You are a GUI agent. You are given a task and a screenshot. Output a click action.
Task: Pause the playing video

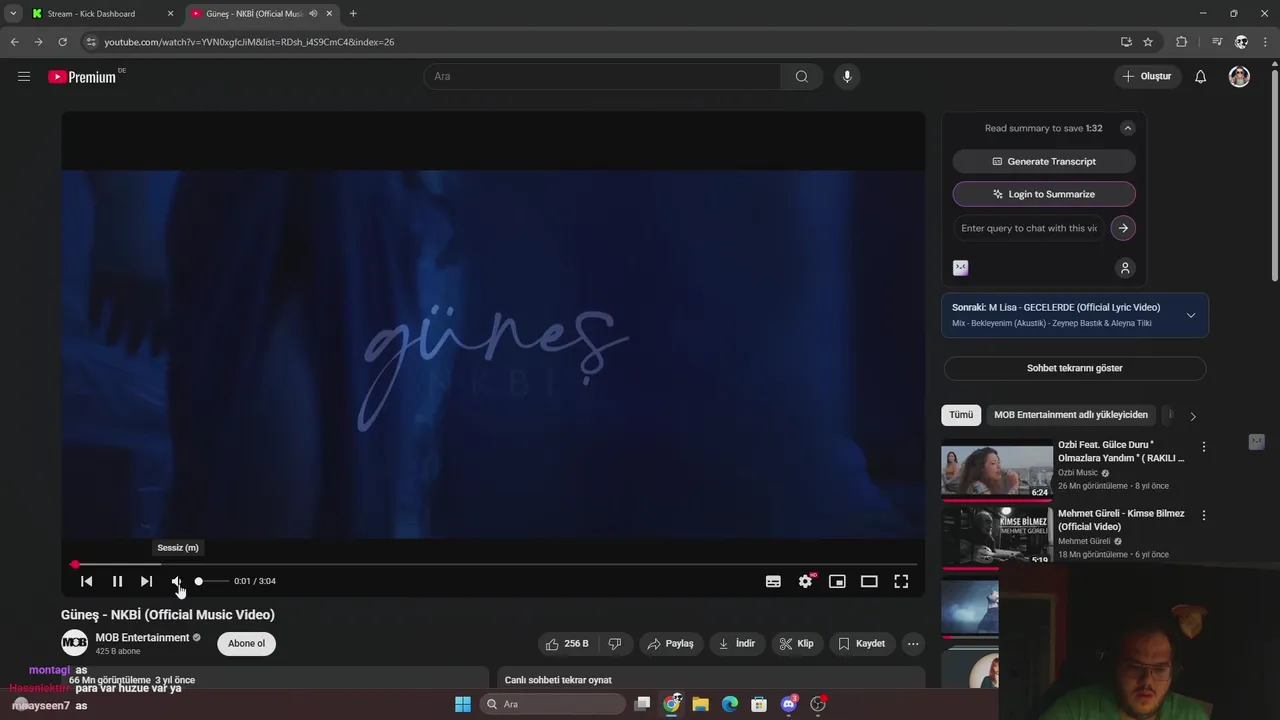pos(117,581)
